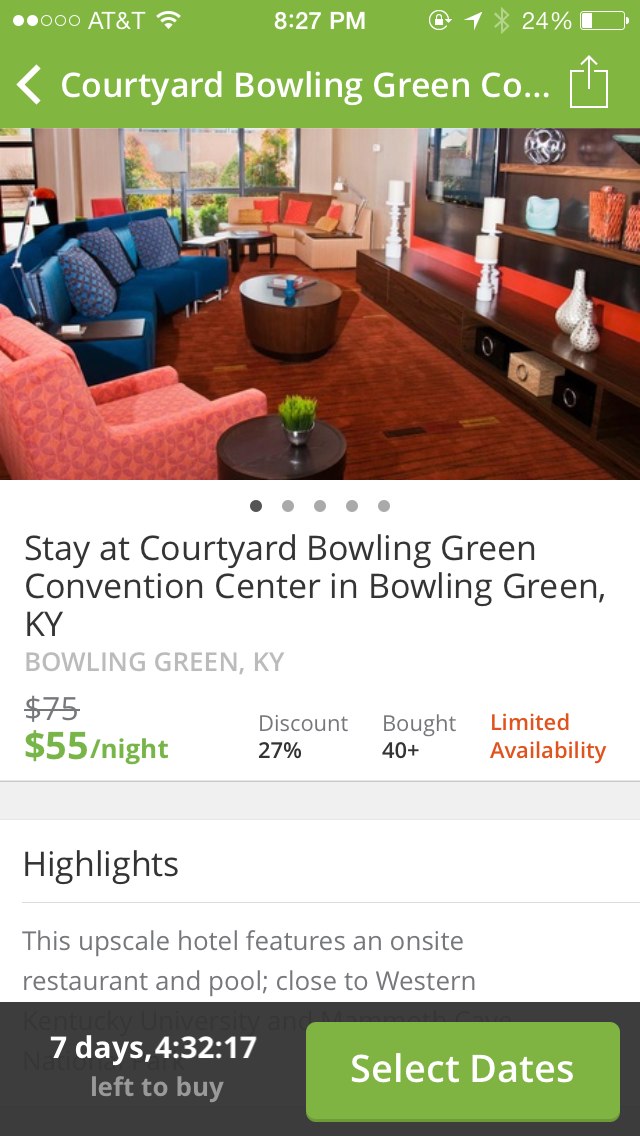Tap the Wi-Fi icon in status bar

click(168, 20)
